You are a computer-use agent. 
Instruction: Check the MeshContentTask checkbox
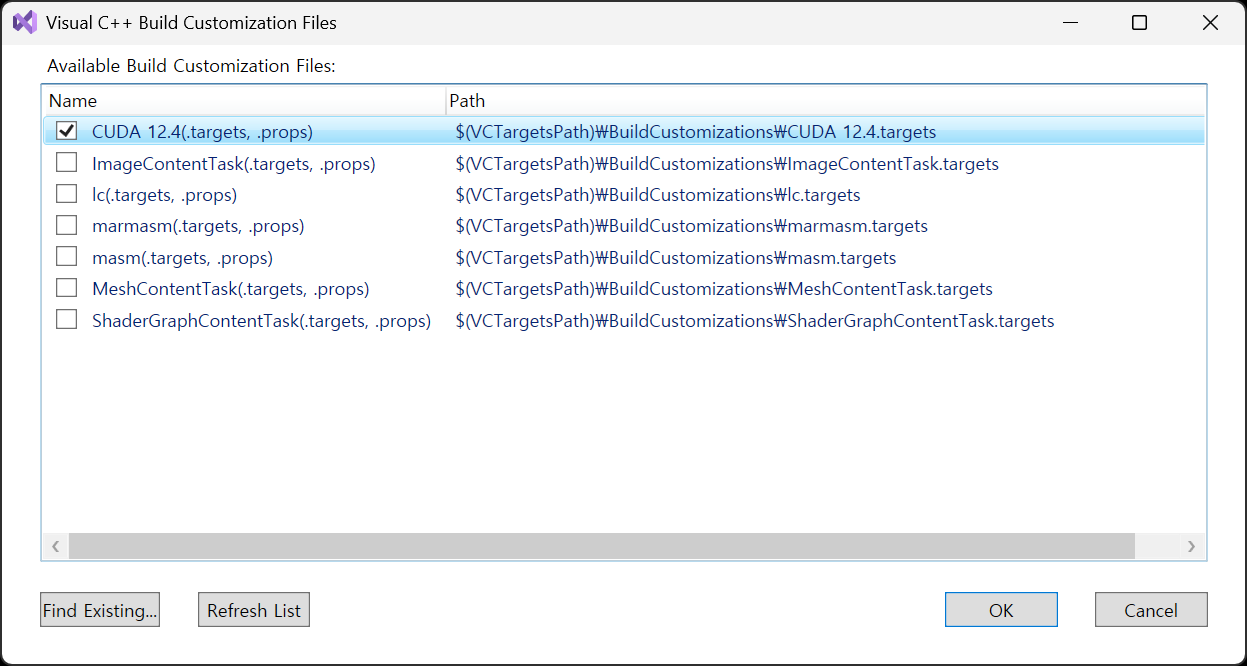click(x=66, y=288)
